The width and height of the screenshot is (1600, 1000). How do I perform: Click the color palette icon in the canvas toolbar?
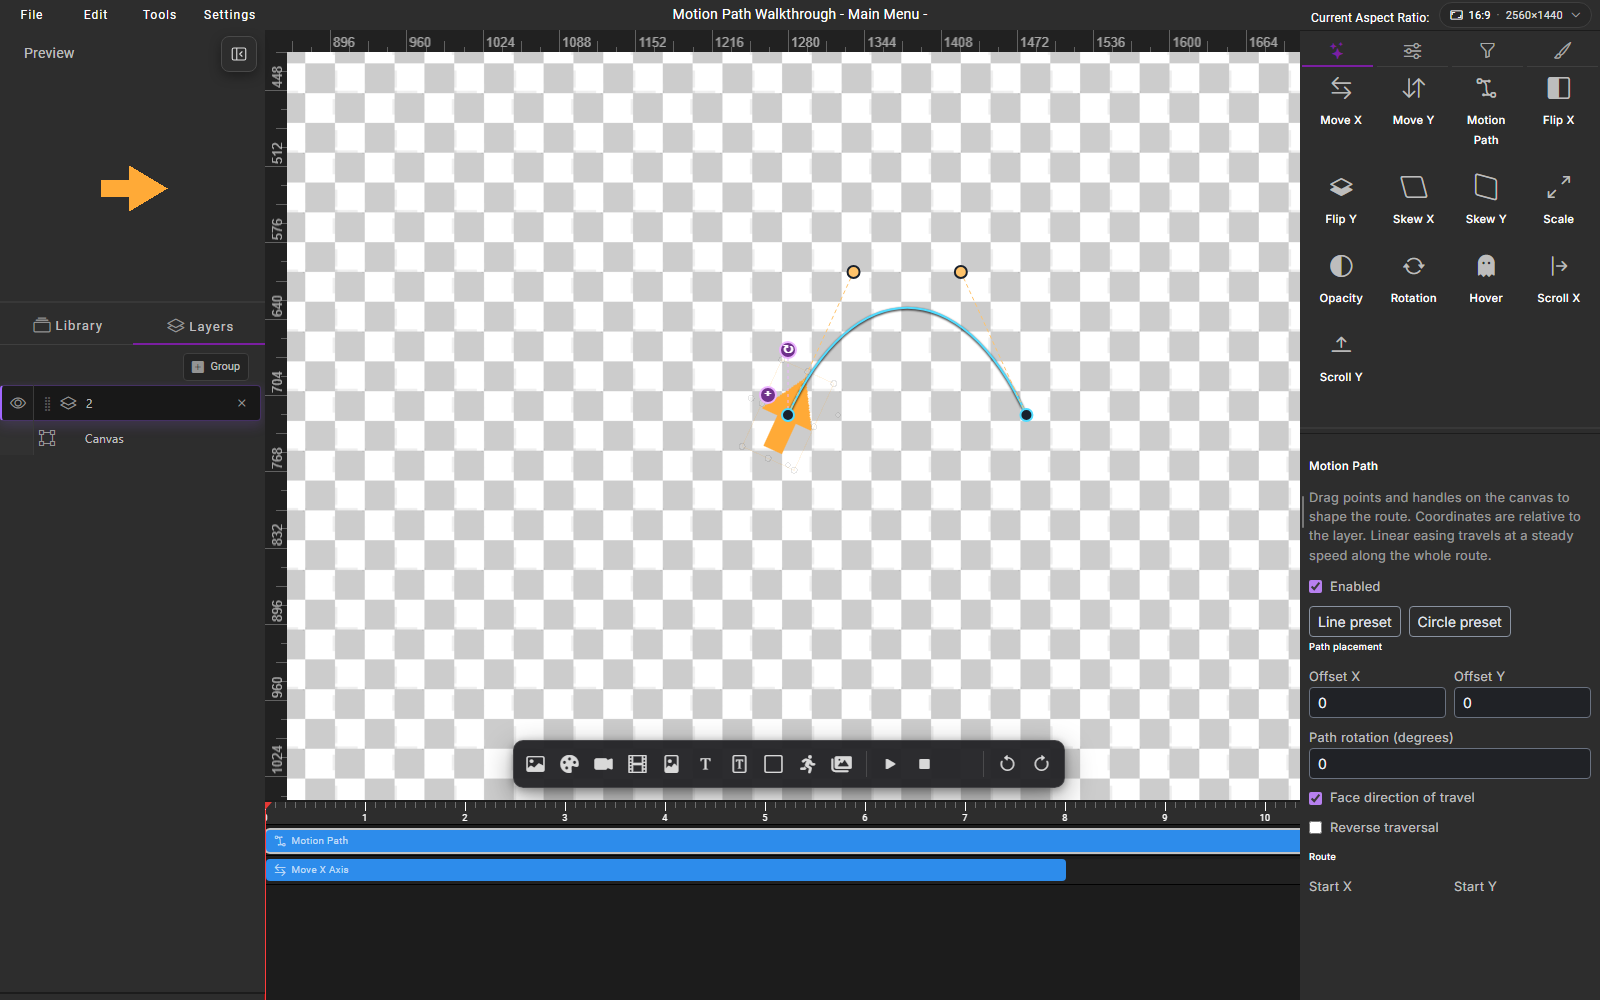pos(569,764)
